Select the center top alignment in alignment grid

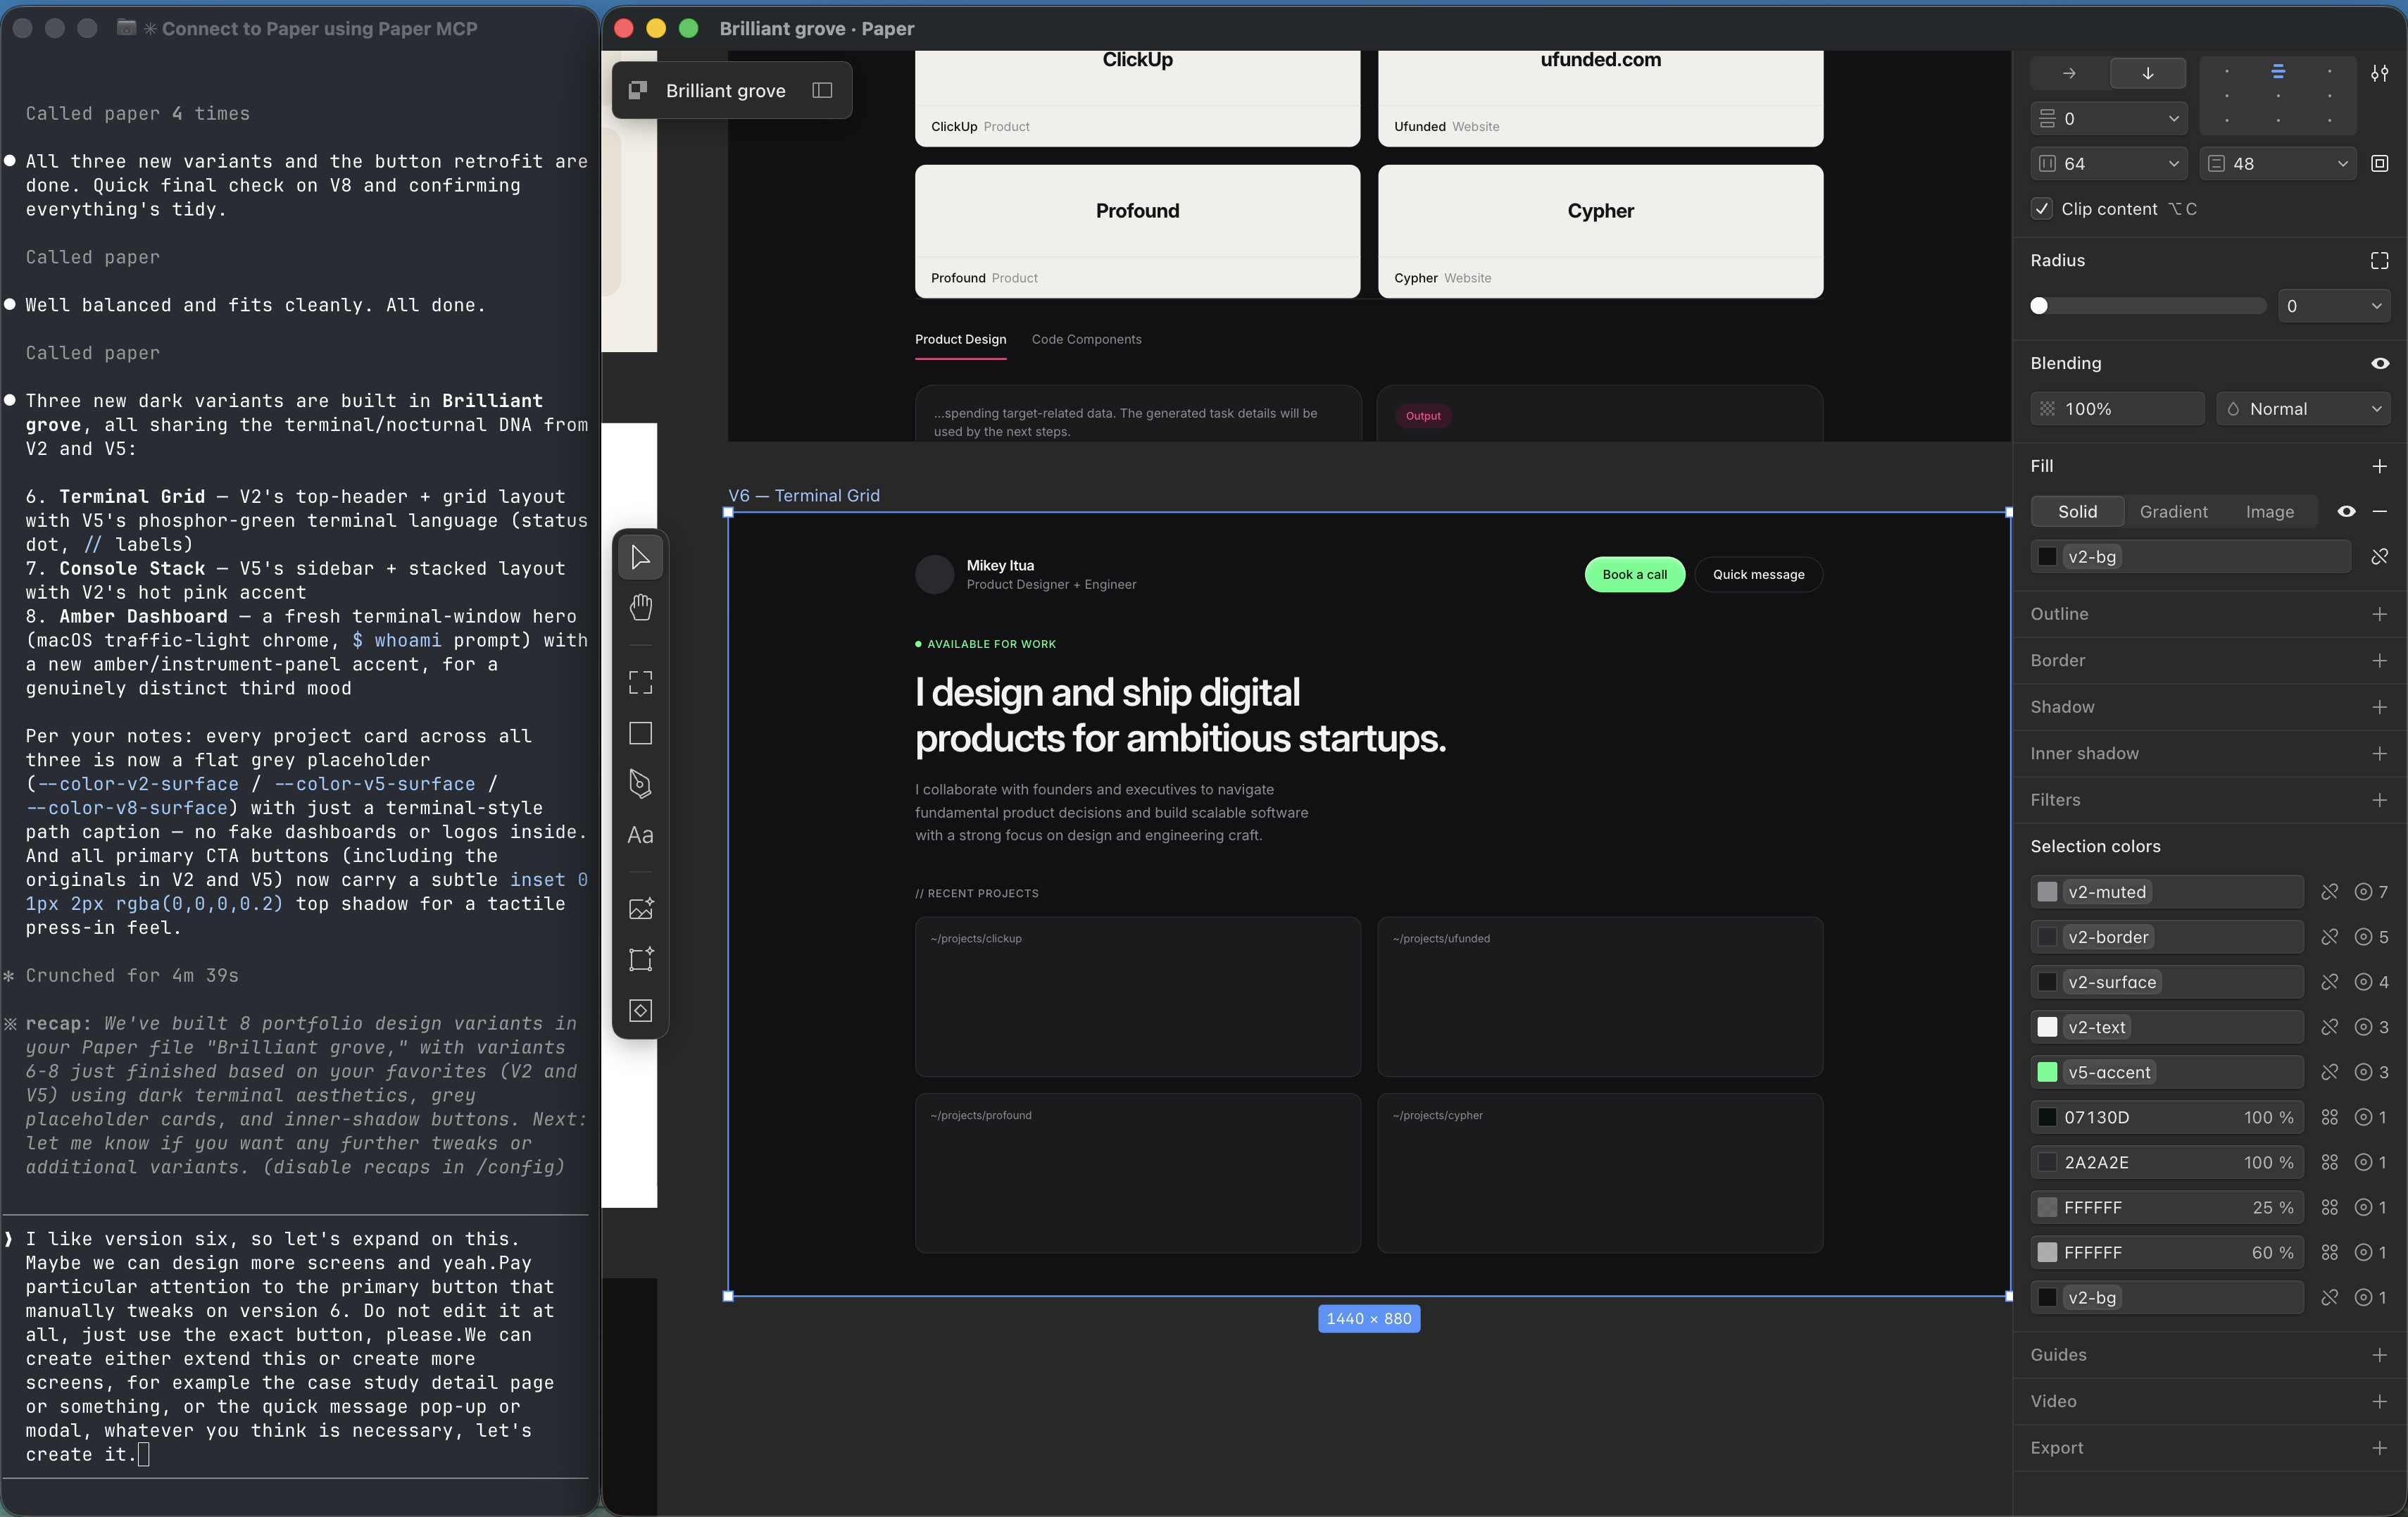pos(2278,71)
